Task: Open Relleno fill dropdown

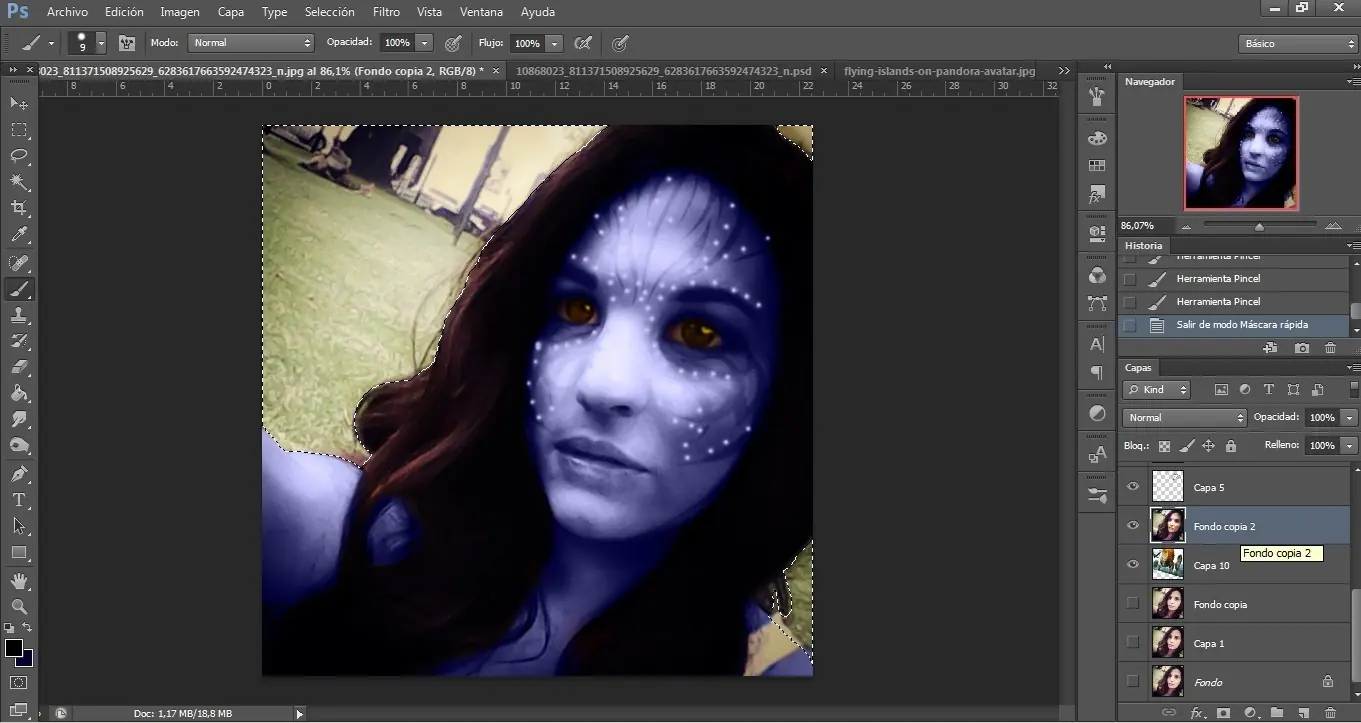Action: 1350,445
